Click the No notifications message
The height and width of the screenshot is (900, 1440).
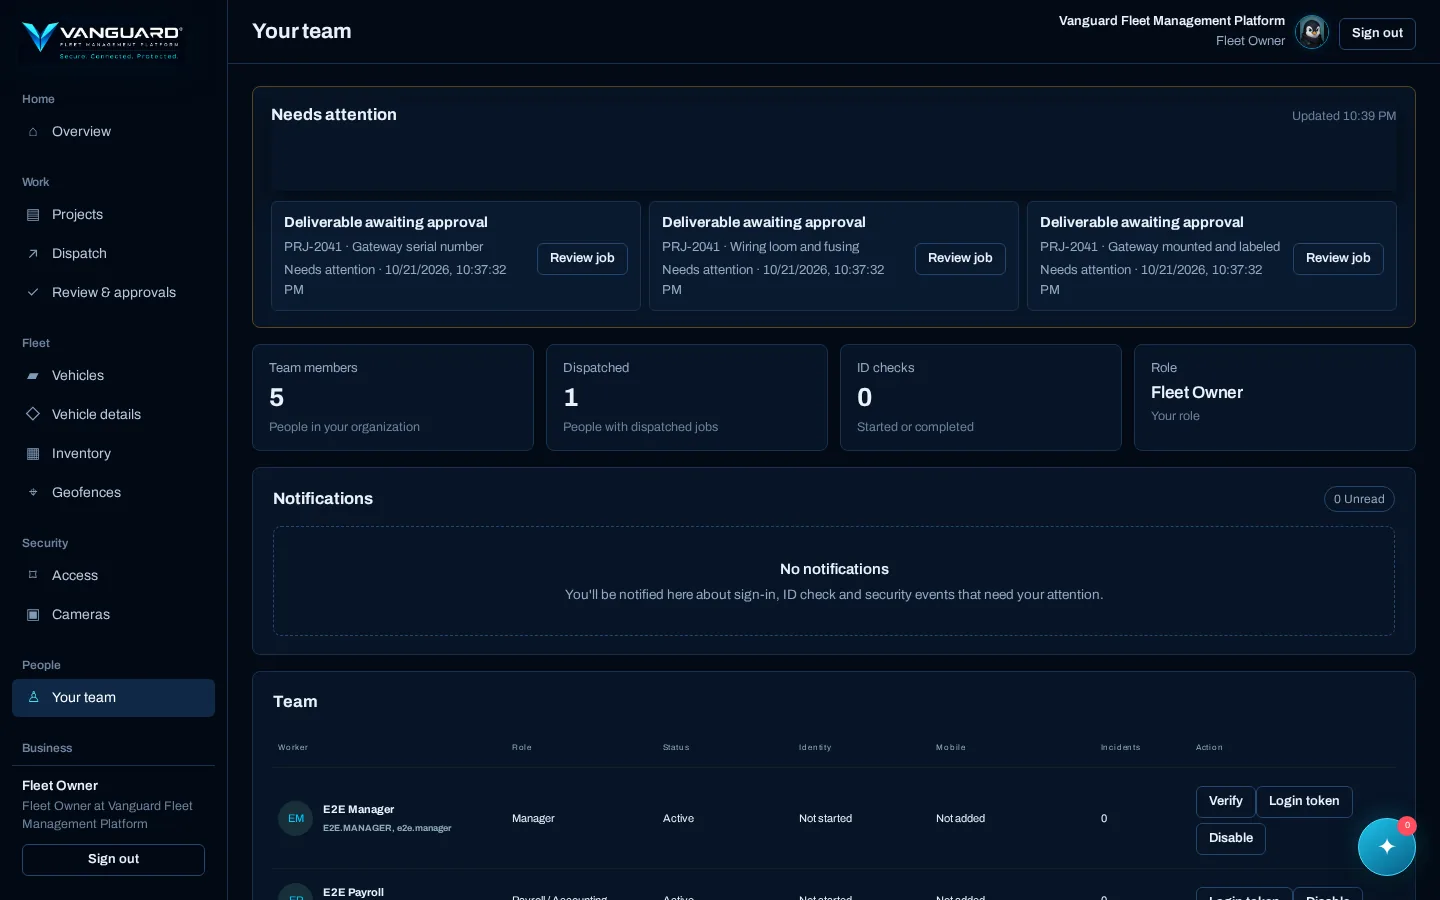[834, 570]
